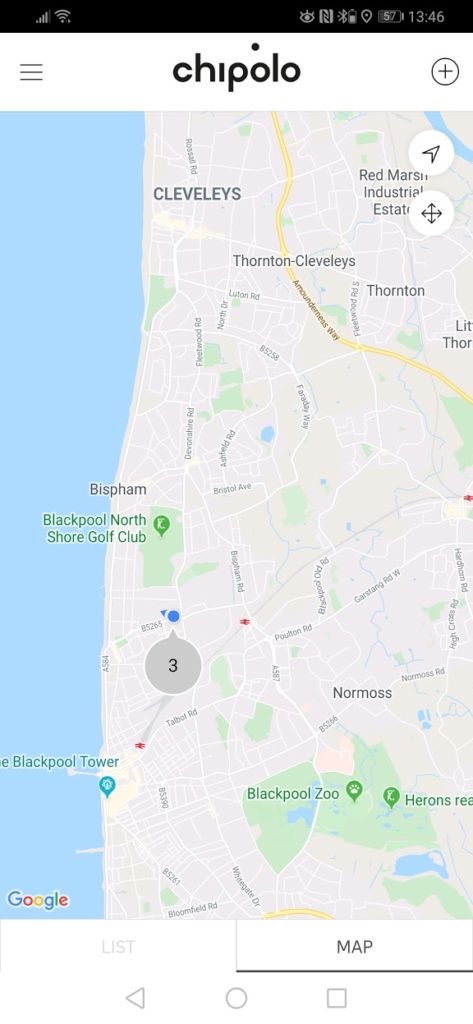Tap the CLEVELEYS map label
The height and width of the screenshot is (1024, 473).
tap(197, 194)
